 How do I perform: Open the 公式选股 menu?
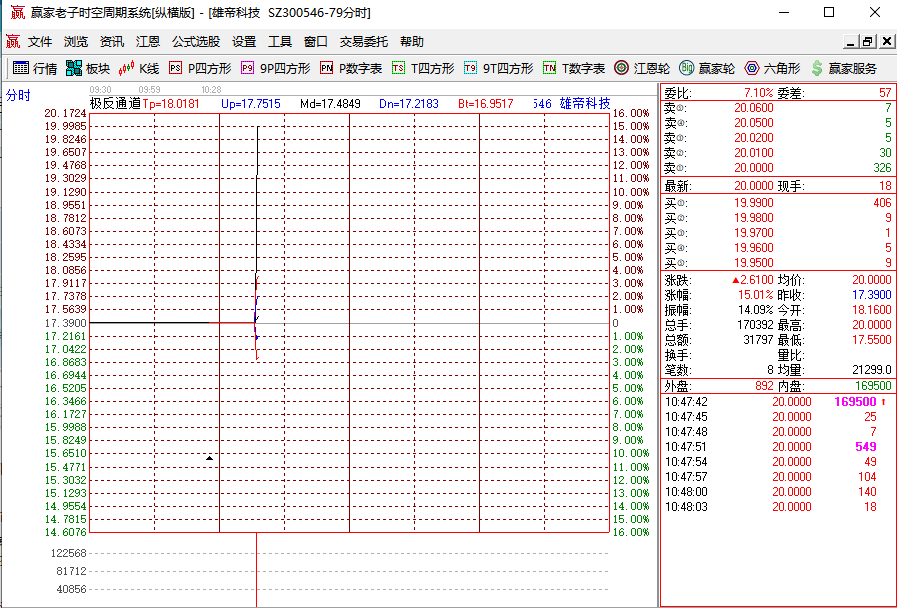click(196, 42)
